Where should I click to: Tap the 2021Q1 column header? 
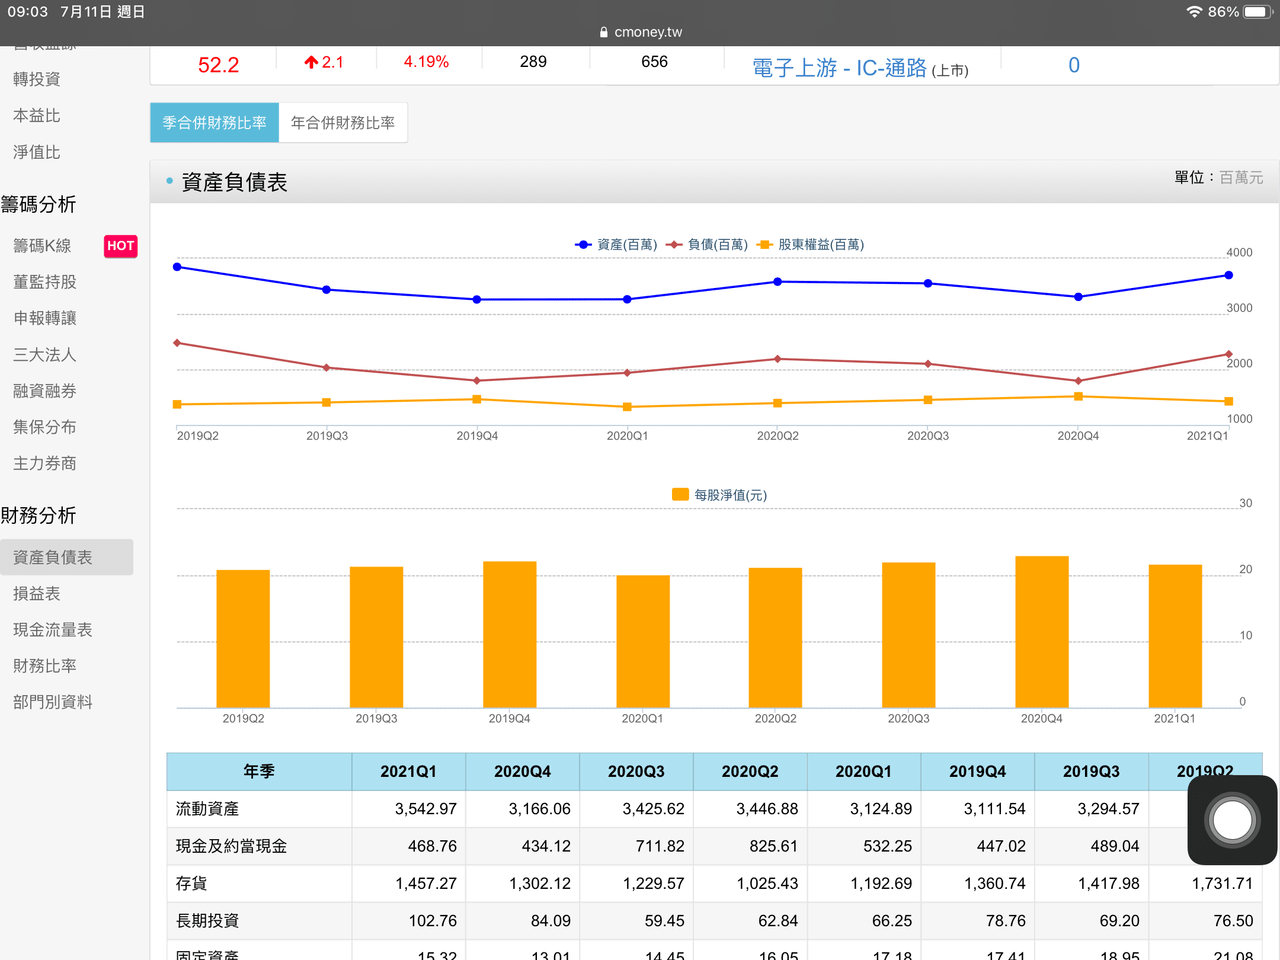coord(409,771)
